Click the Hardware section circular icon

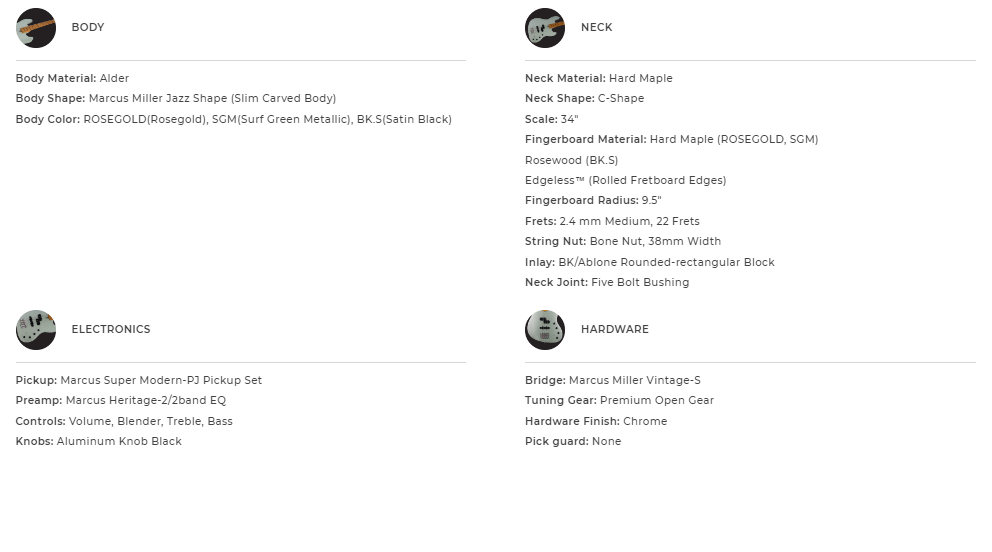(545, 330)
